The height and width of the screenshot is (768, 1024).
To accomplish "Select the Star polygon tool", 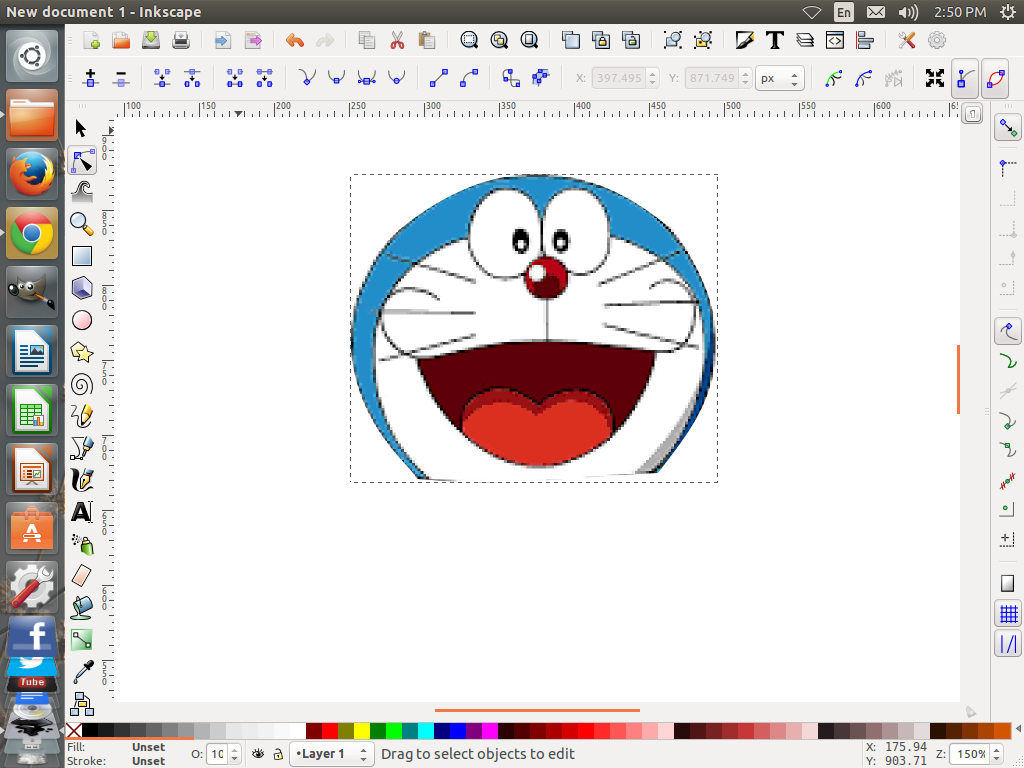I will [x=82, y=352].
